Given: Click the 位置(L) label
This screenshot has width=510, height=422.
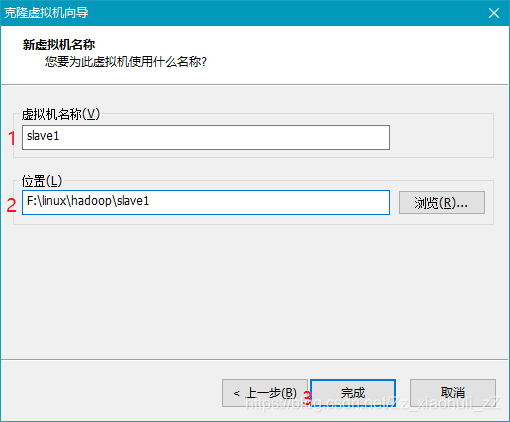Looking at the screenshot, I should [x=42, y=181].
